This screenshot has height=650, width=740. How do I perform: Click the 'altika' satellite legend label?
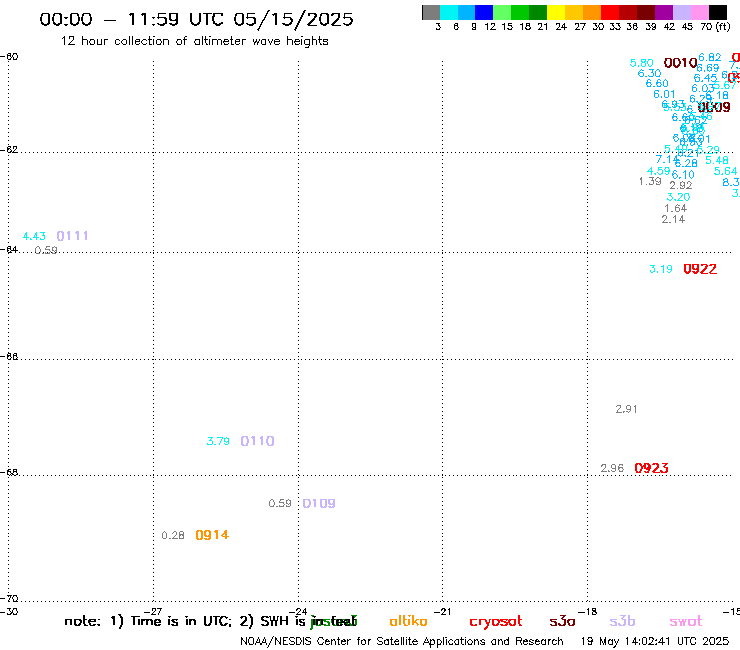(x=408, y=621)
